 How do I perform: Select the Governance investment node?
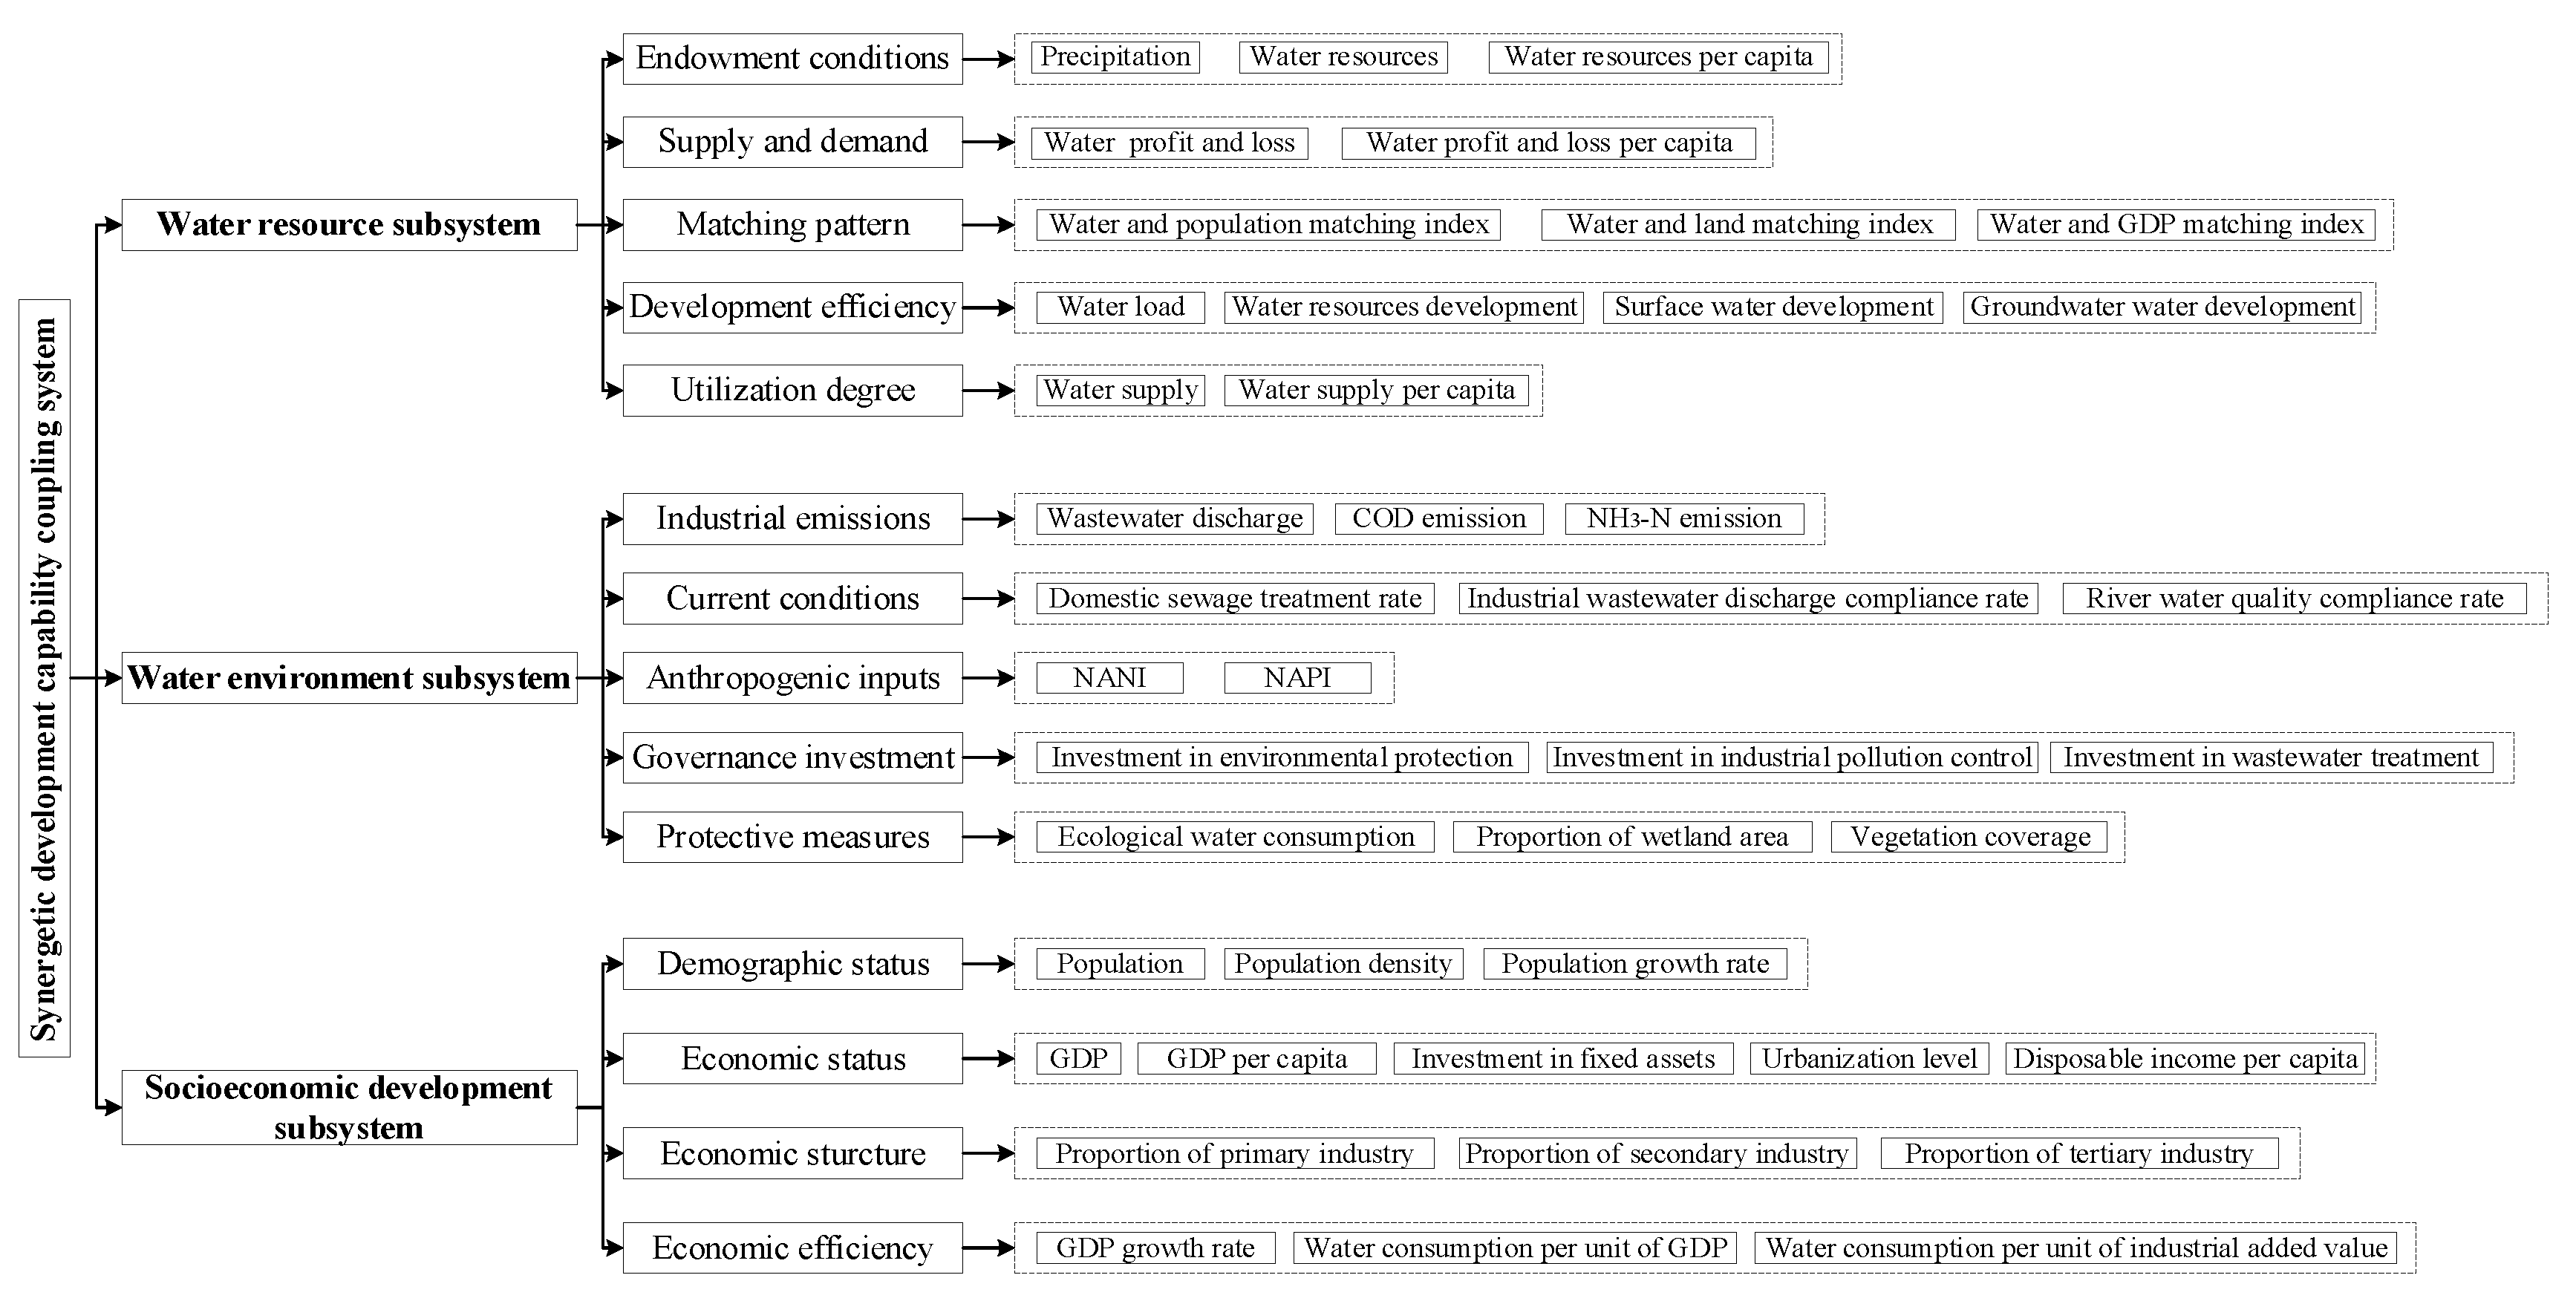pos(792,757)
